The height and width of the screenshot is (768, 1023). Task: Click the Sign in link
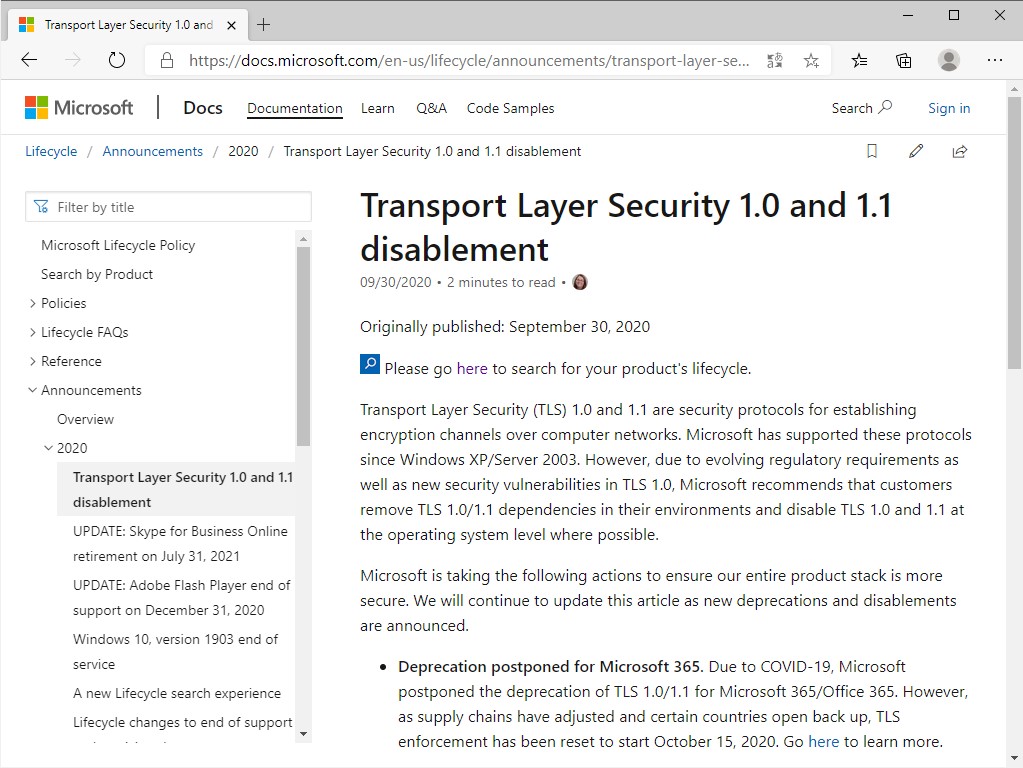pyautogui.click(x=948, y=108)
